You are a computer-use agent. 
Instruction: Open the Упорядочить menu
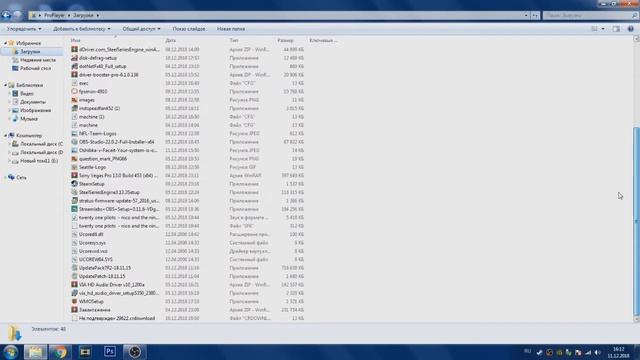pos(24,29)
